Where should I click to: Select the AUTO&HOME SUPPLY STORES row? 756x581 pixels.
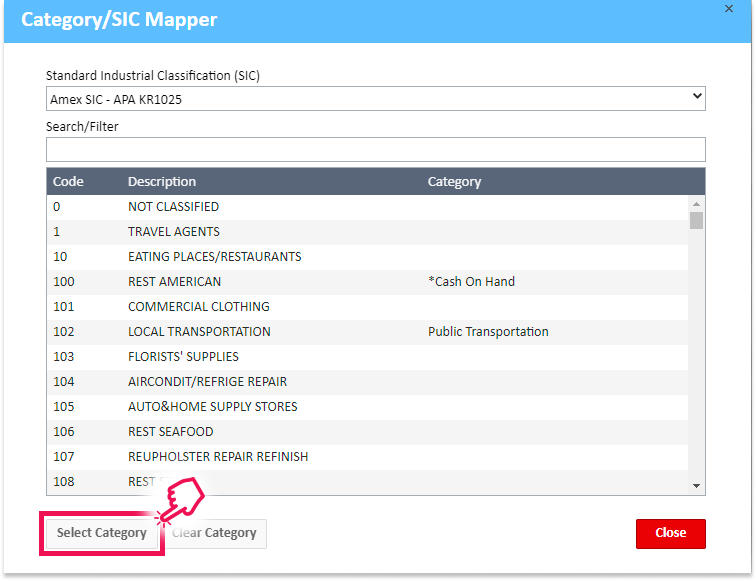pyautogui.click(x=212, y=407)
